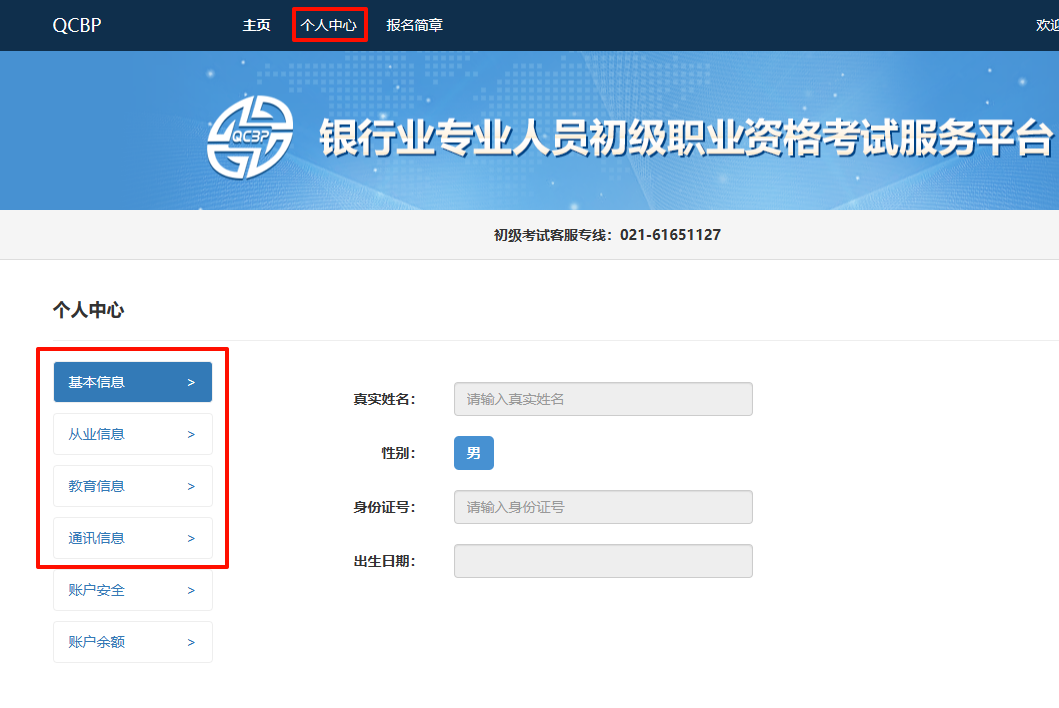Toggle the 男 gender button
Screen dimensions: 1059x708
click(474, 453)
